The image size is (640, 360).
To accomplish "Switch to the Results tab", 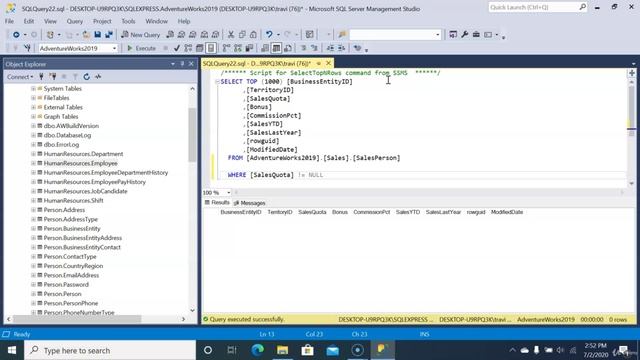I will (217, 203).
